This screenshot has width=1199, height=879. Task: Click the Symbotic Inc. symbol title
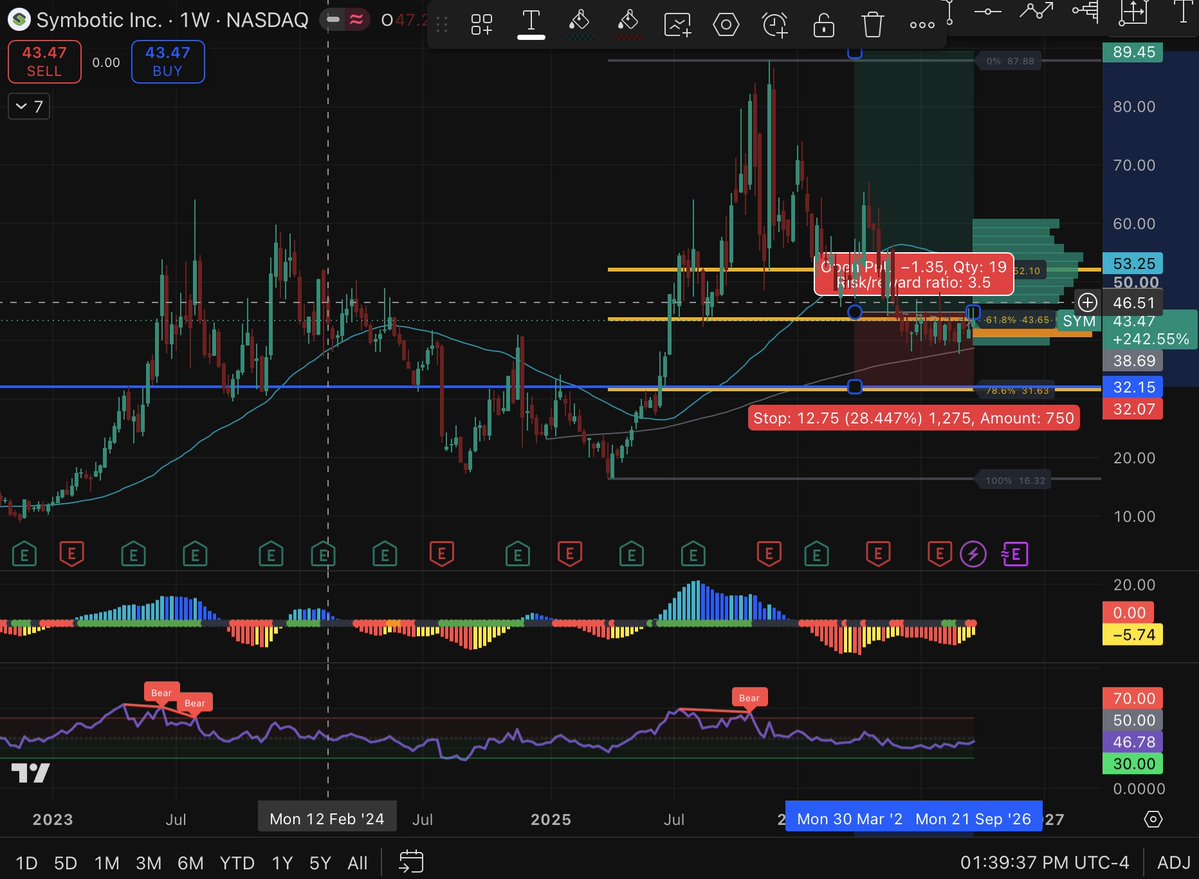point(99,20)
